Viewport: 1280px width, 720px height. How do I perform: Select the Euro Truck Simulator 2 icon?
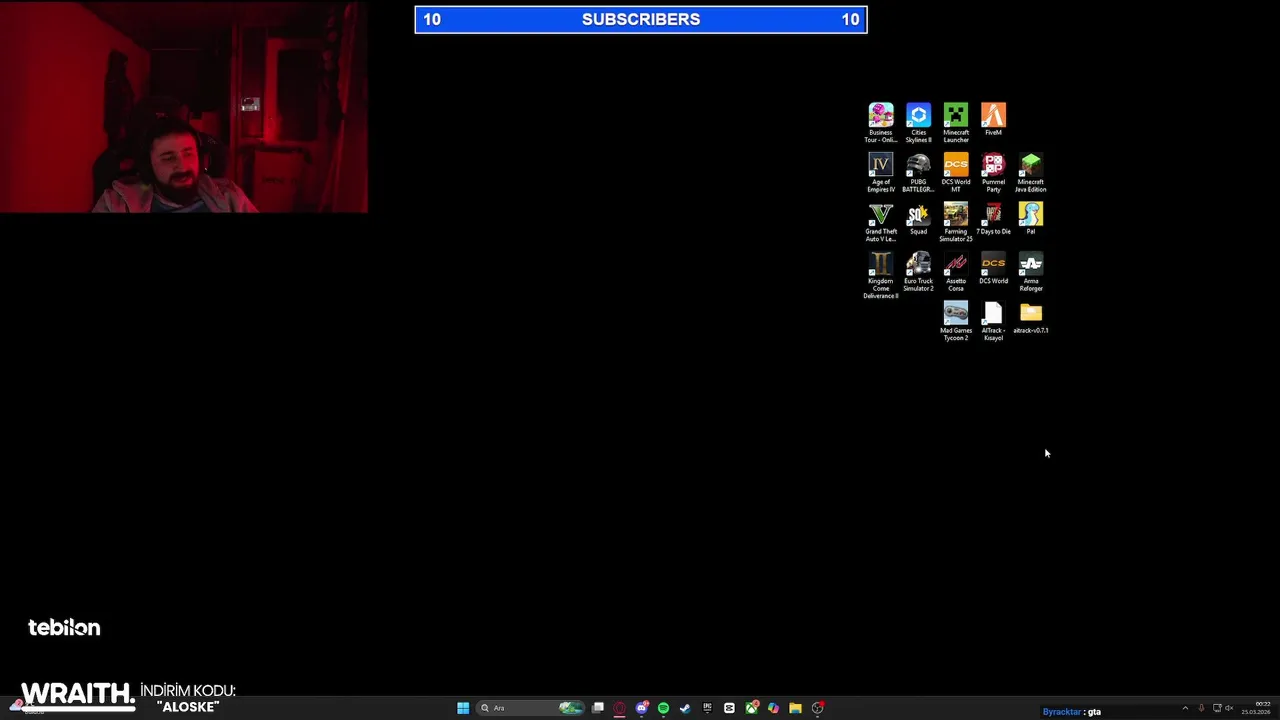[918, 272]
